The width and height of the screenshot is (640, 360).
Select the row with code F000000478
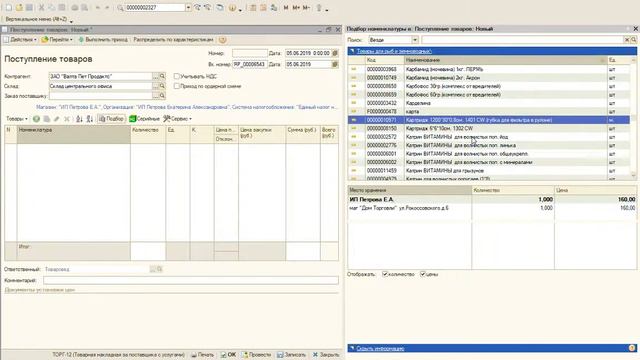(489, 111)
